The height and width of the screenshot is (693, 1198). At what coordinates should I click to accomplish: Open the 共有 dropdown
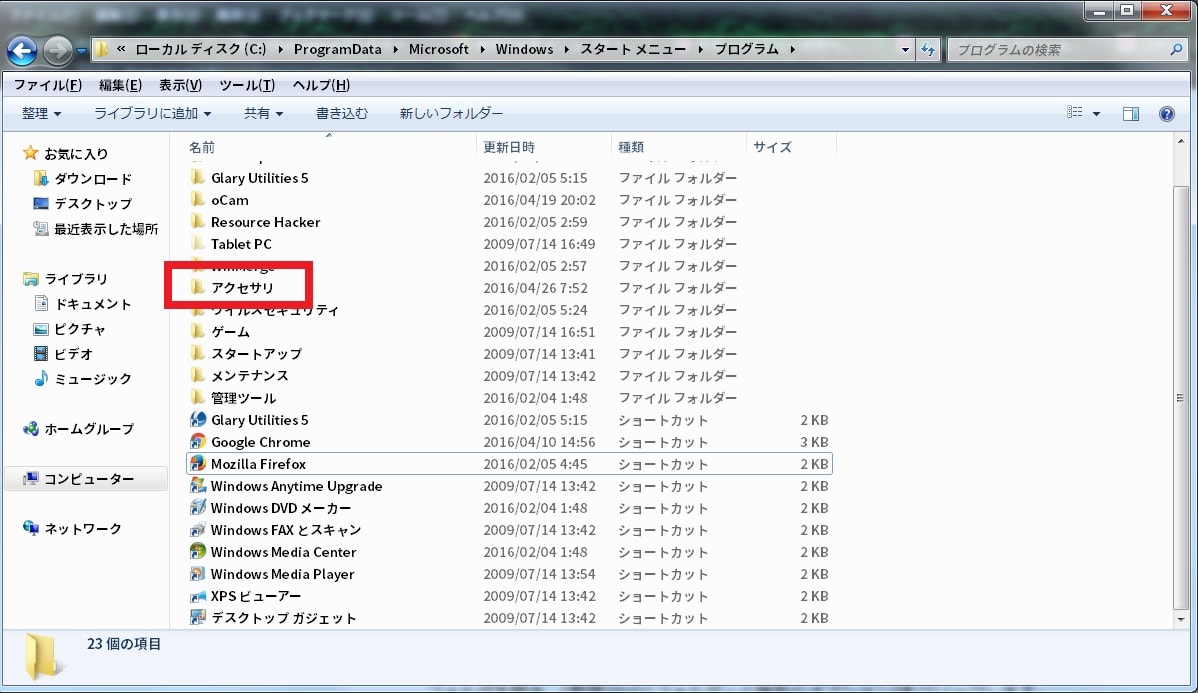coord(264,113)
